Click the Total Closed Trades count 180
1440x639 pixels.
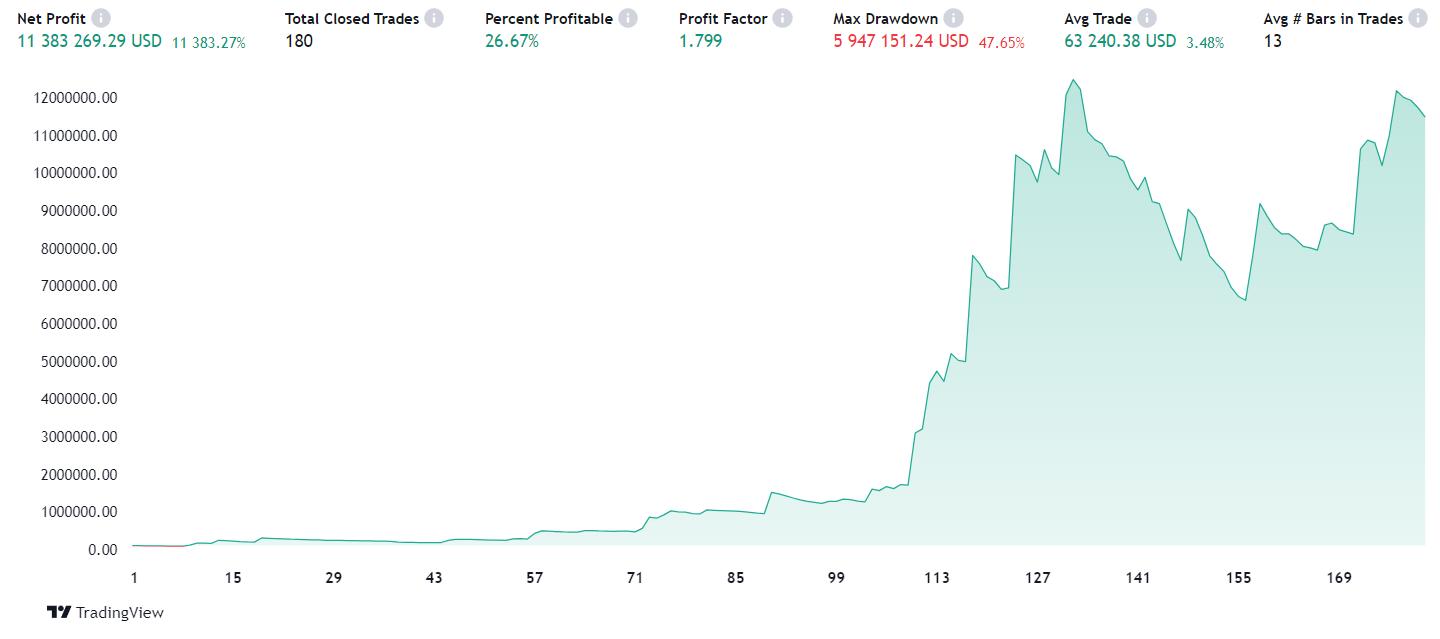point(299,41)
